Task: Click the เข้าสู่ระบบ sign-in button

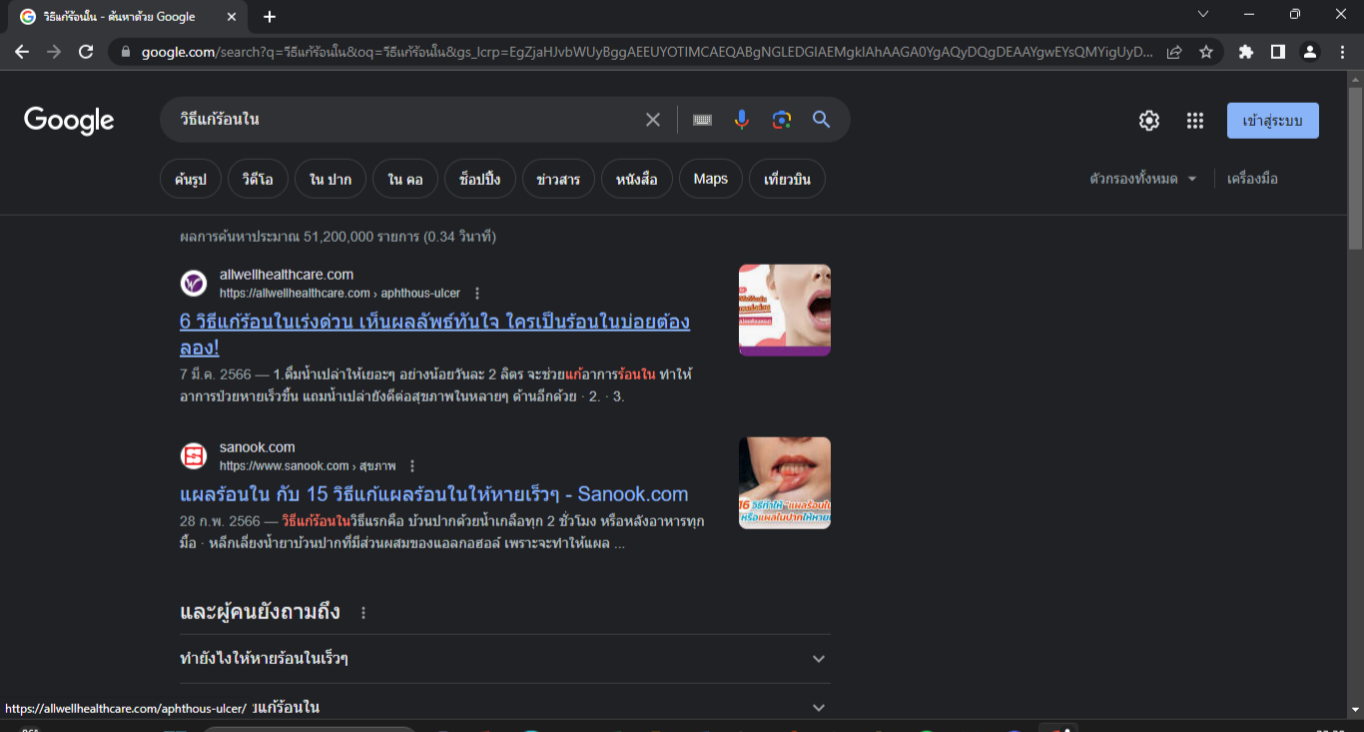Action: pos(1272,121)
